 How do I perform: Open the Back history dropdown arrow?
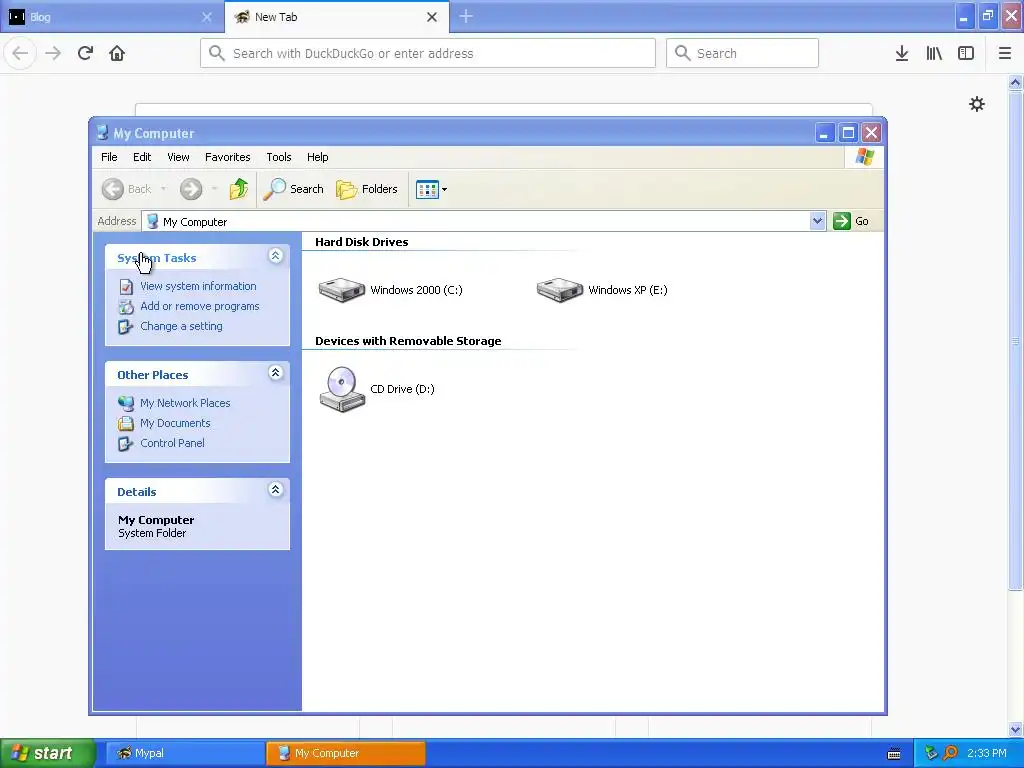(x=163, y=189)
